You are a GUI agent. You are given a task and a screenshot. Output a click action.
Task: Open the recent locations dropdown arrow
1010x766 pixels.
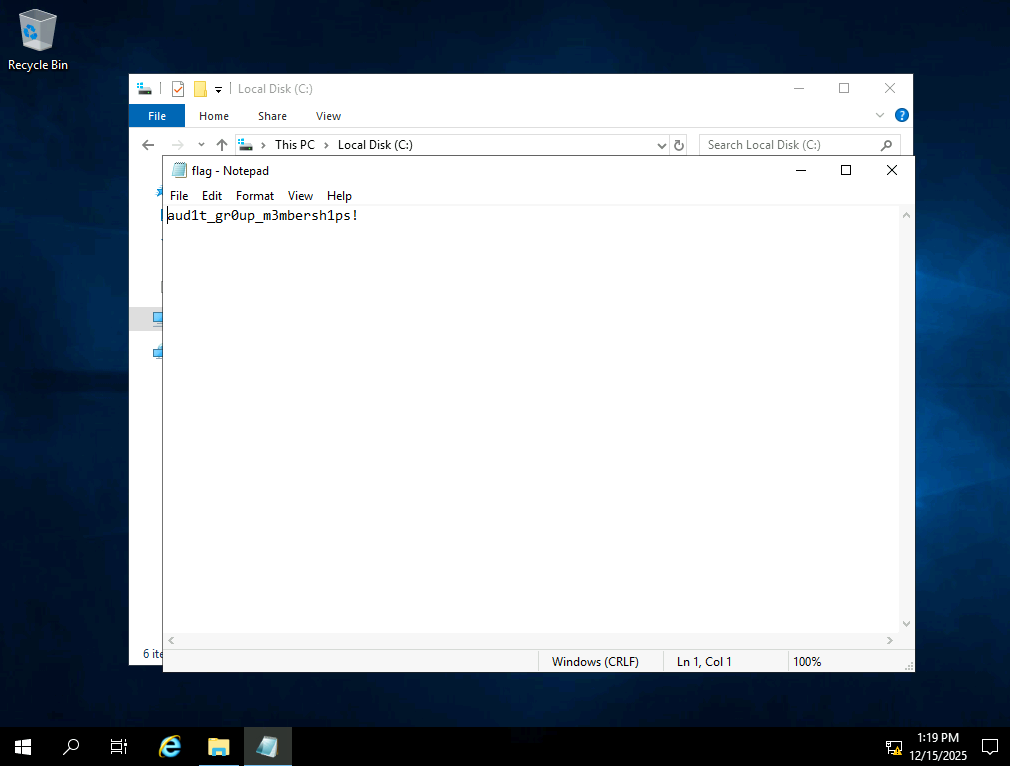[x=202, y=145]
